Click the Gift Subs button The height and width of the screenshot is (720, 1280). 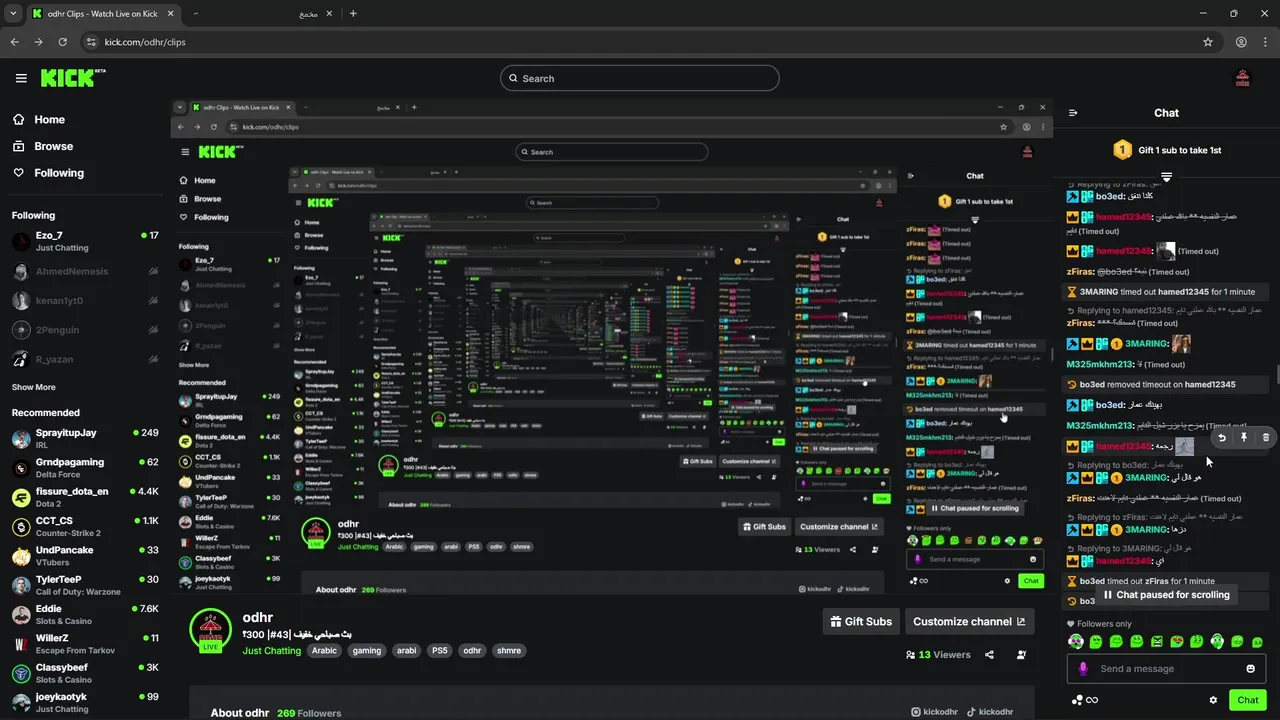point(861,621)
